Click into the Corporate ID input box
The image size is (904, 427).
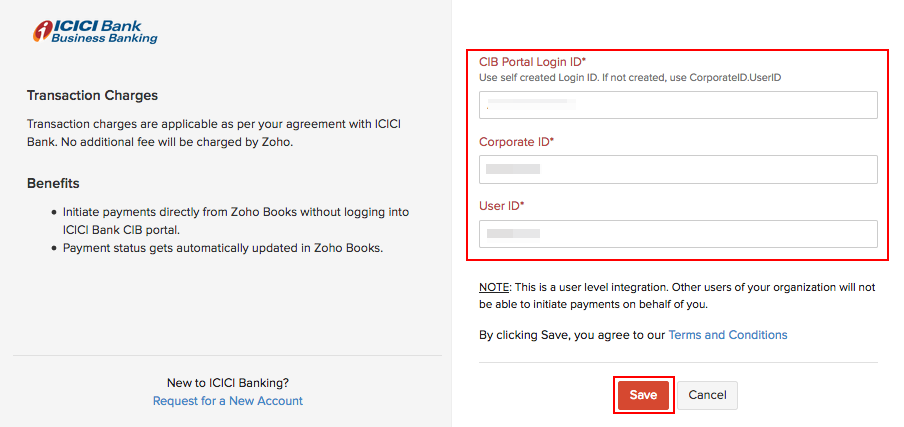(677, 169)
